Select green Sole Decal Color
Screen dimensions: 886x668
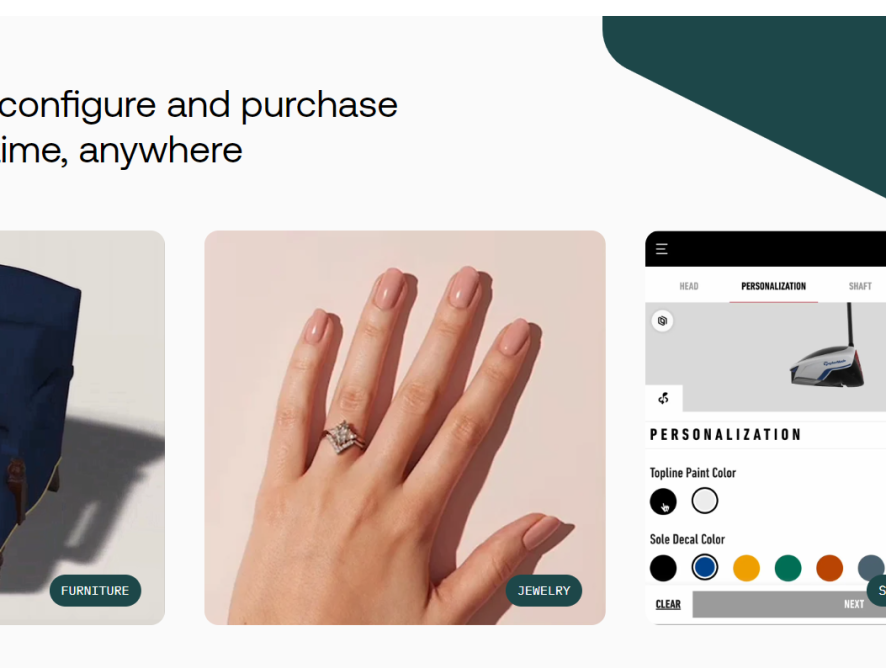coord(788,567)
